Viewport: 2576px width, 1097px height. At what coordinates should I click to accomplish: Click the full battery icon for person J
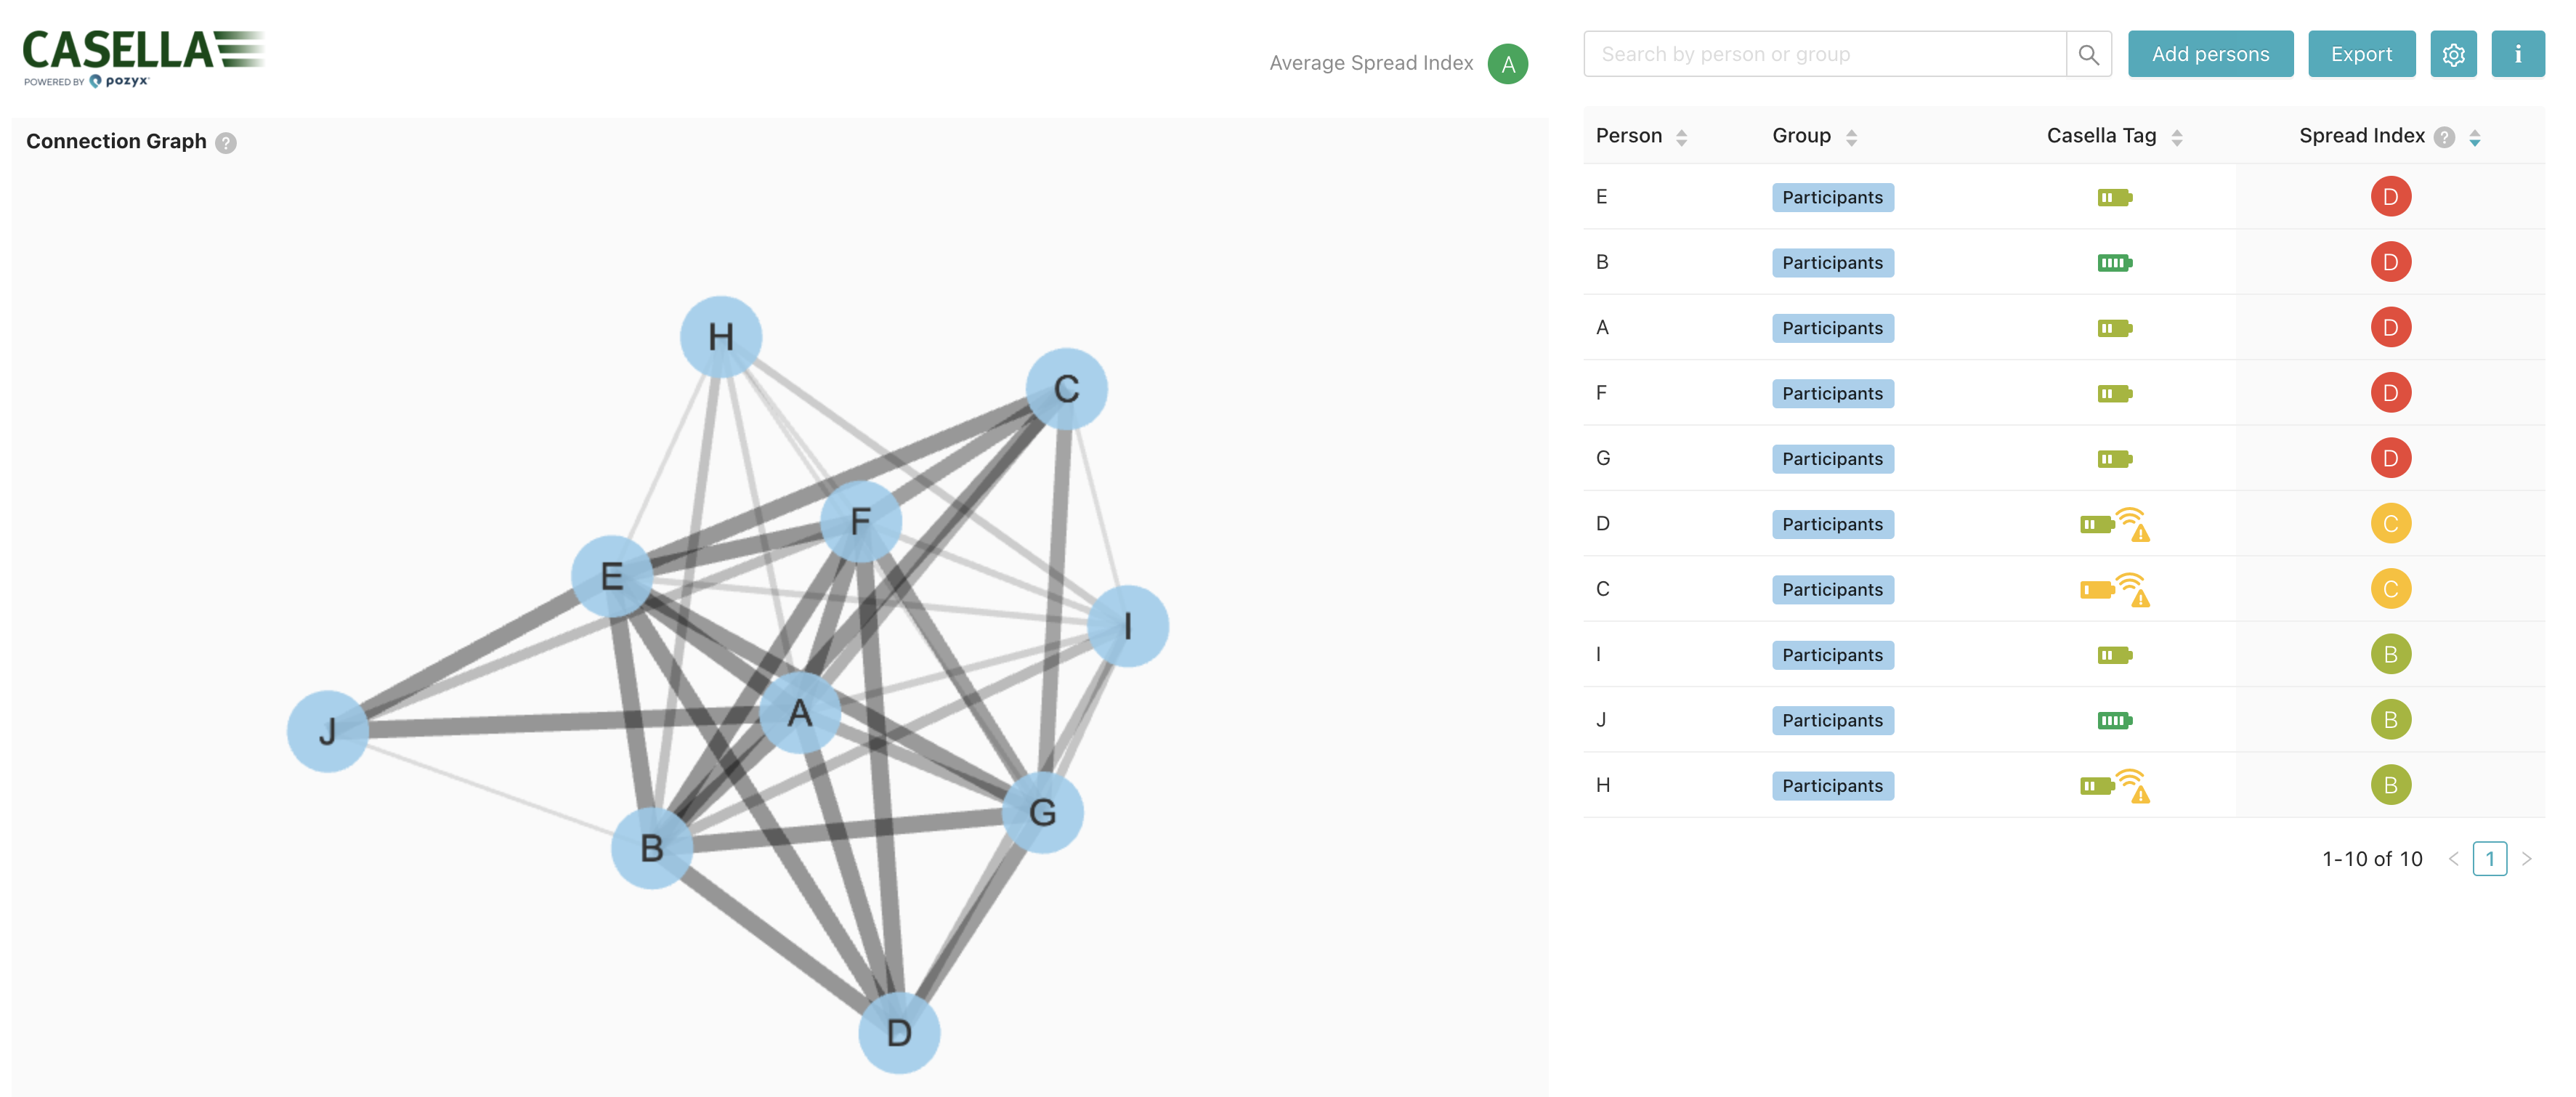click(2116, 719)
